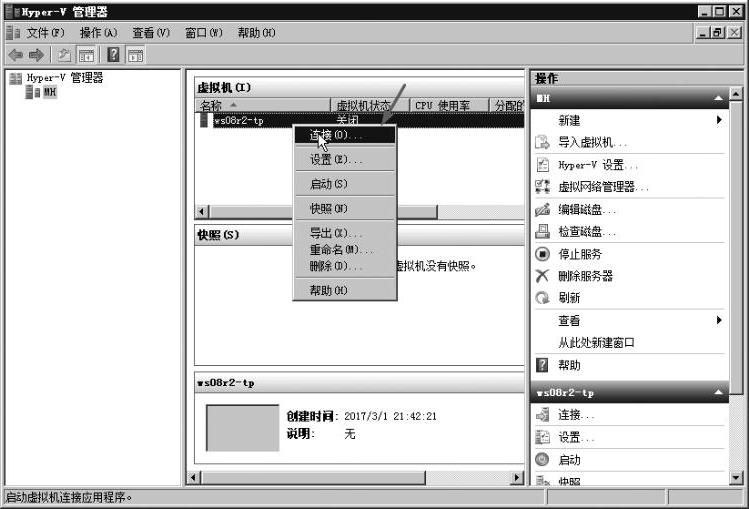Viewport: 749px width, 509px height.
Task: Choose 快照(N) in the context menu
Action: (x=344, y=208)
